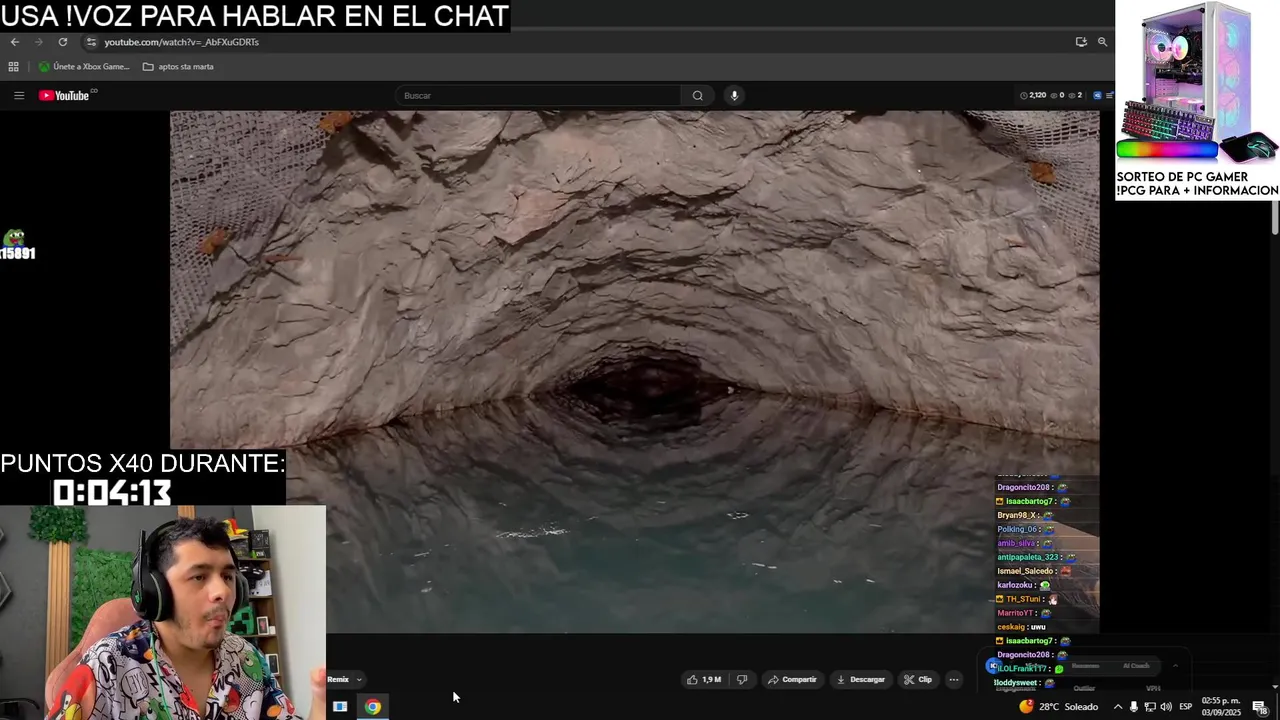Click the Descargar download button
This screenshot has width=1280, height=720.
point(861,680)
